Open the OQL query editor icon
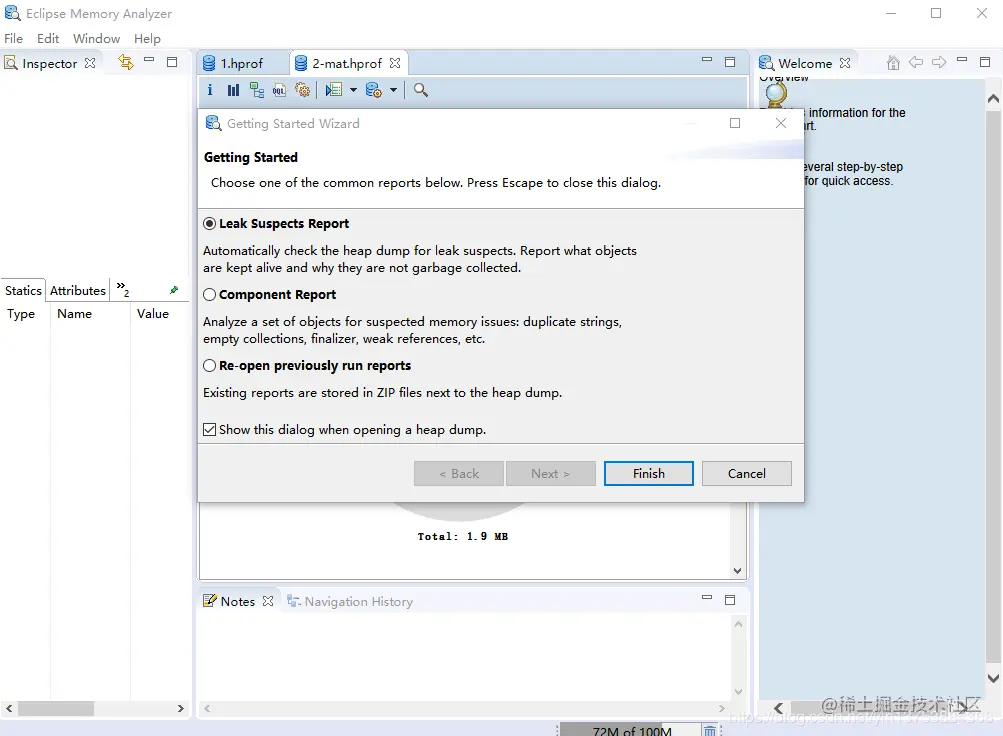1003x736 pixels. tap(280, 90)
